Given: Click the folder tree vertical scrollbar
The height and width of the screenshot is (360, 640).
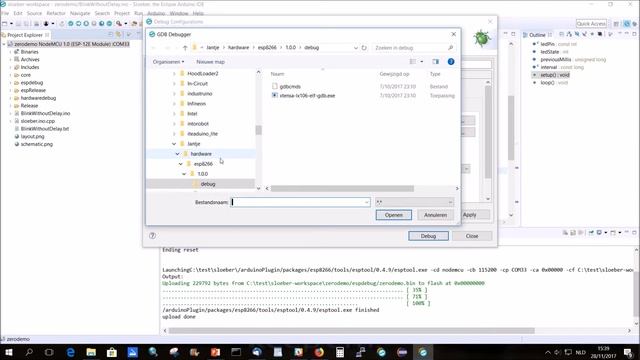Looking at the screenshot, I should tap(258, 130).
